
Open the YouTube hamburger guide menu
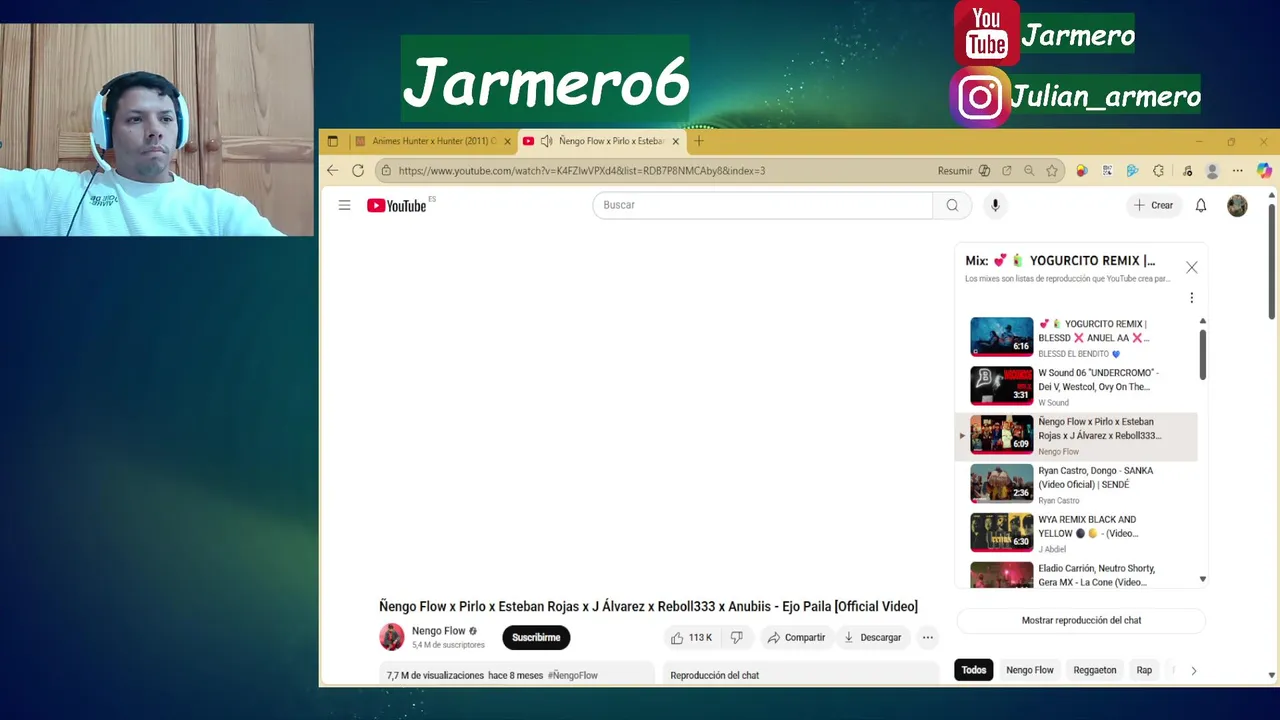coord(344,205)
